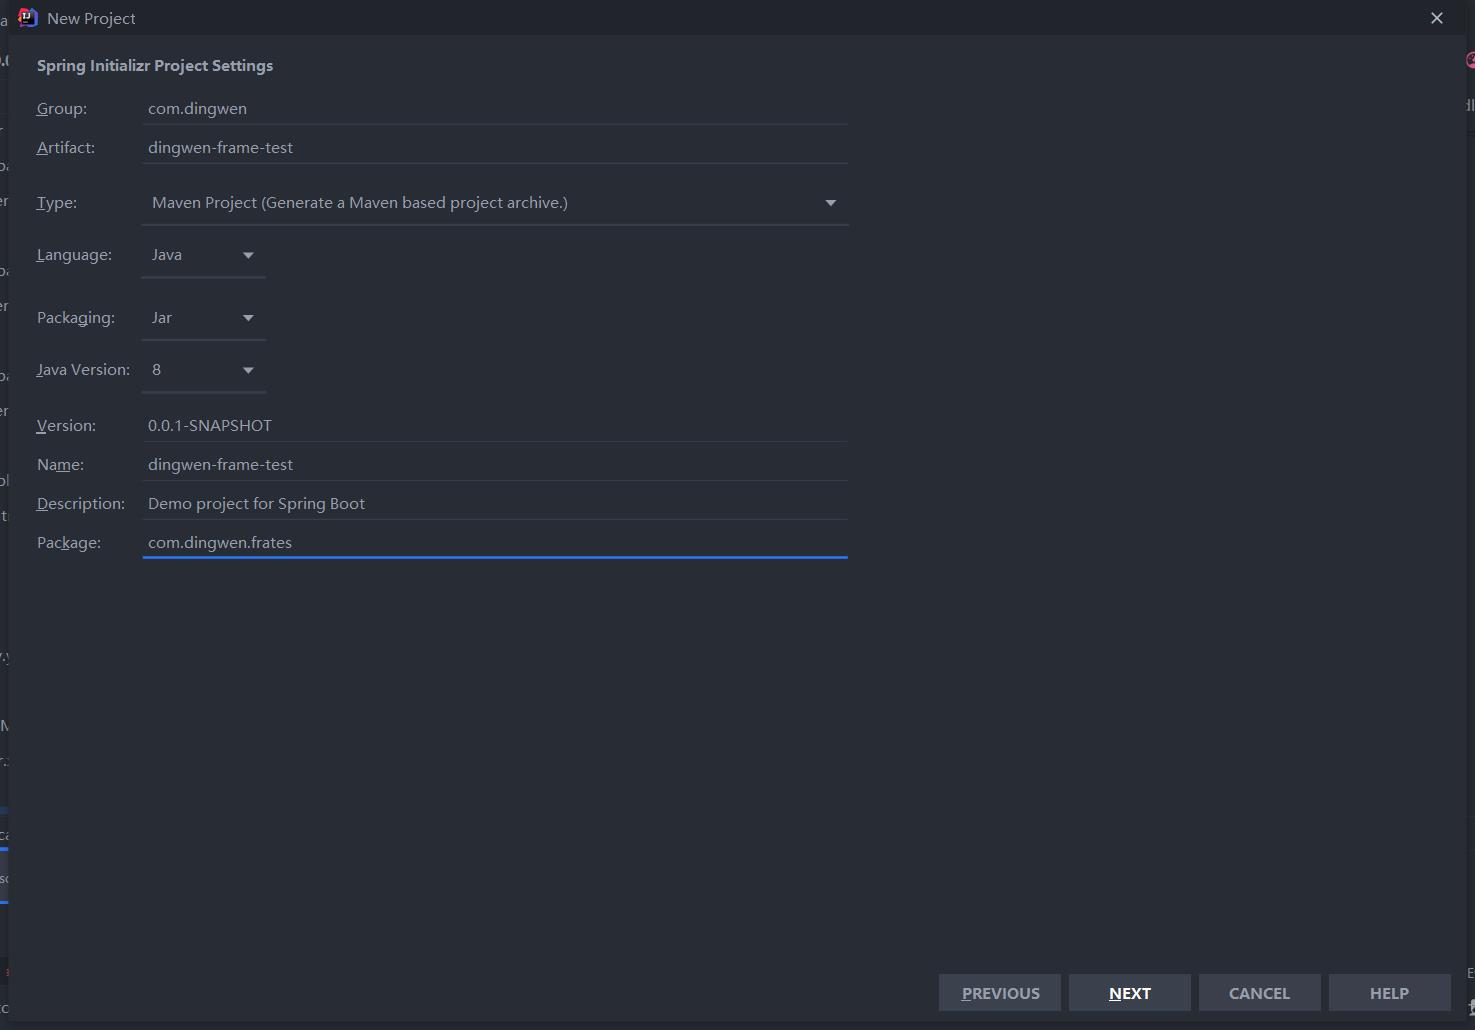Click the Package: label
This screenshot has height=1030, width=1475.
point(69,542)
